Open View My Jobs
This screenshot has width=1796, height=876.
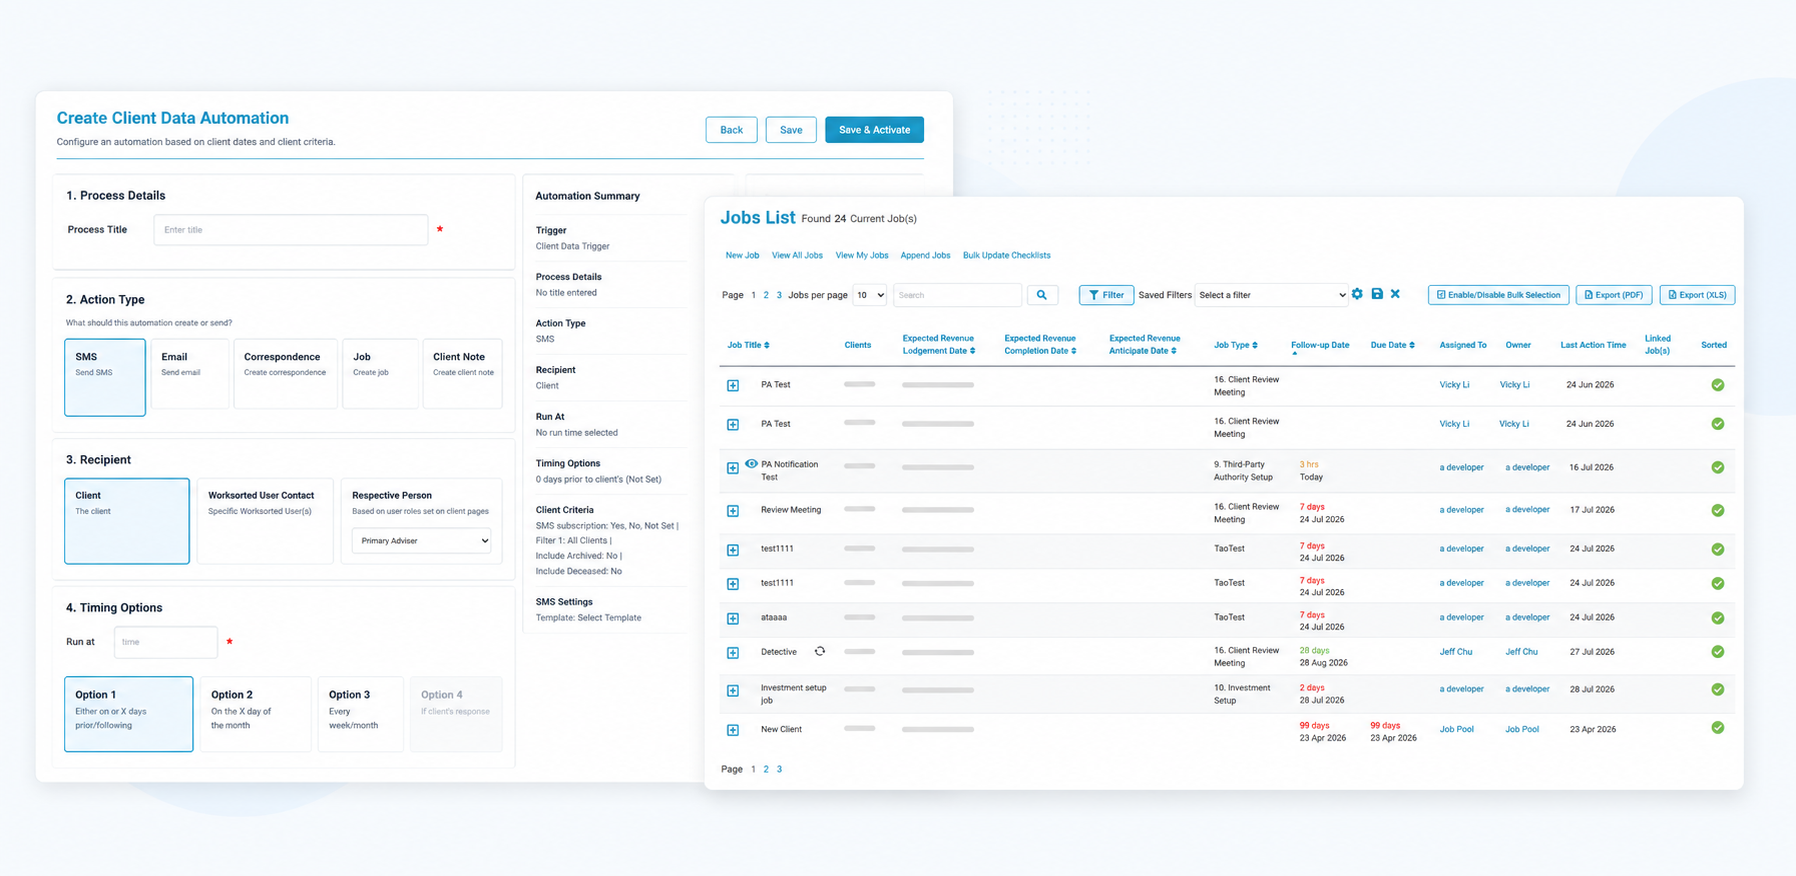(862, 255)
